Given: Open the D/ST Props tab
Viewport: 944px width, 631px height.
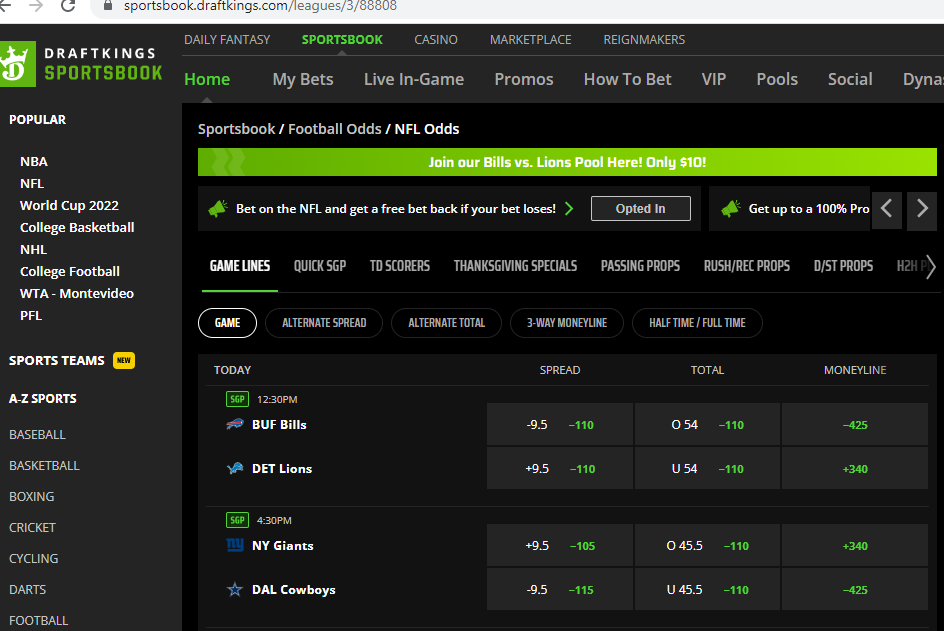Looking at the screenshot, I should click(843, 266).
